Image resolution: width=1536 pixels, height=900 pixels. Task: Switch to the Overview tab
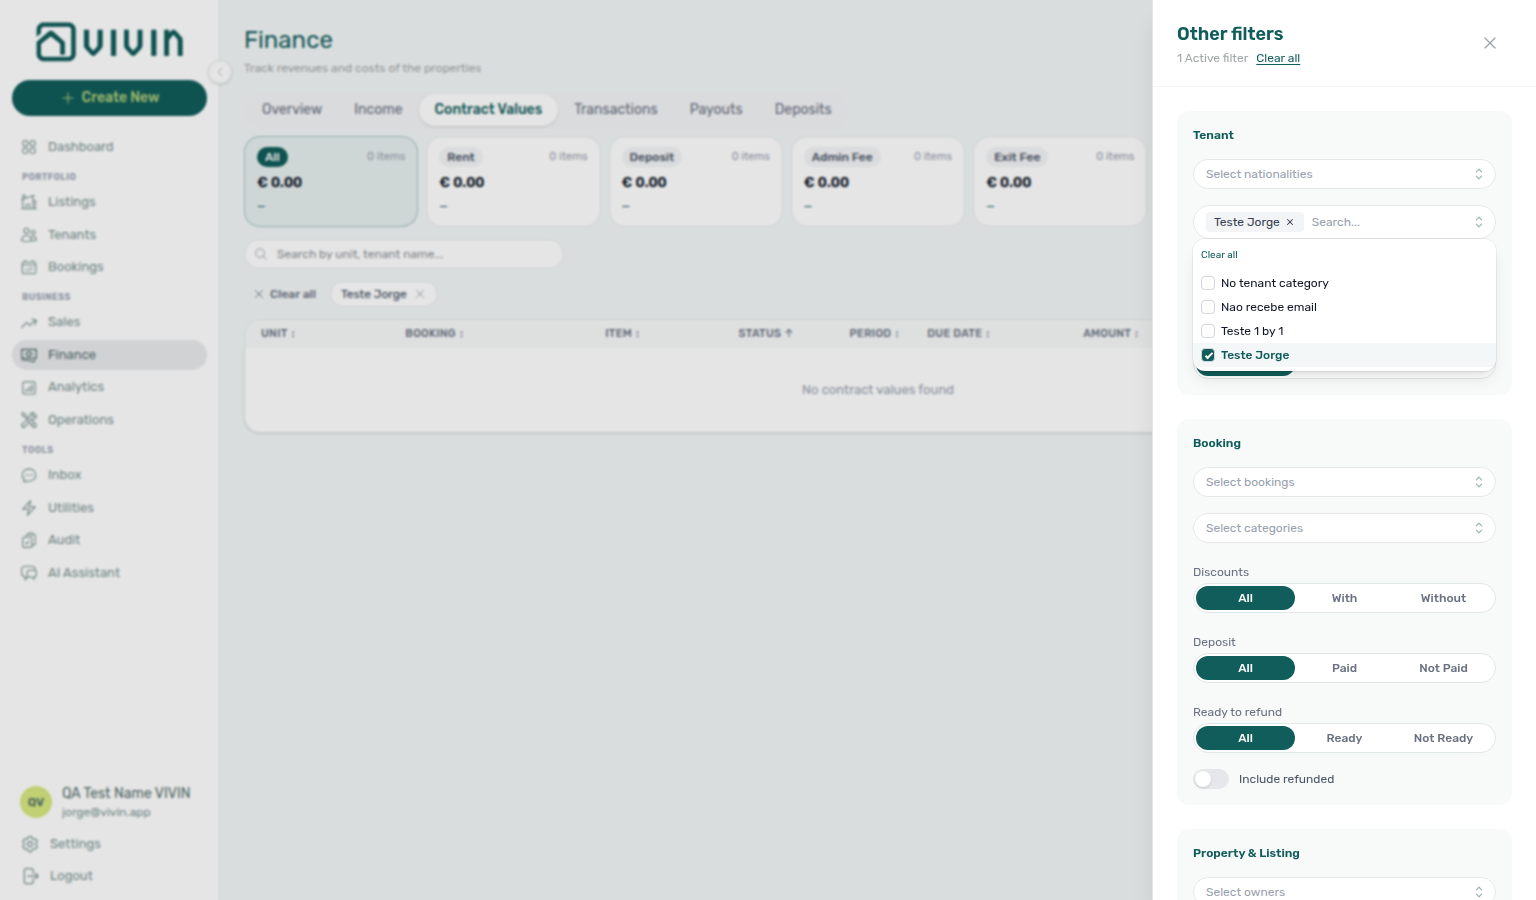[292, 109]
